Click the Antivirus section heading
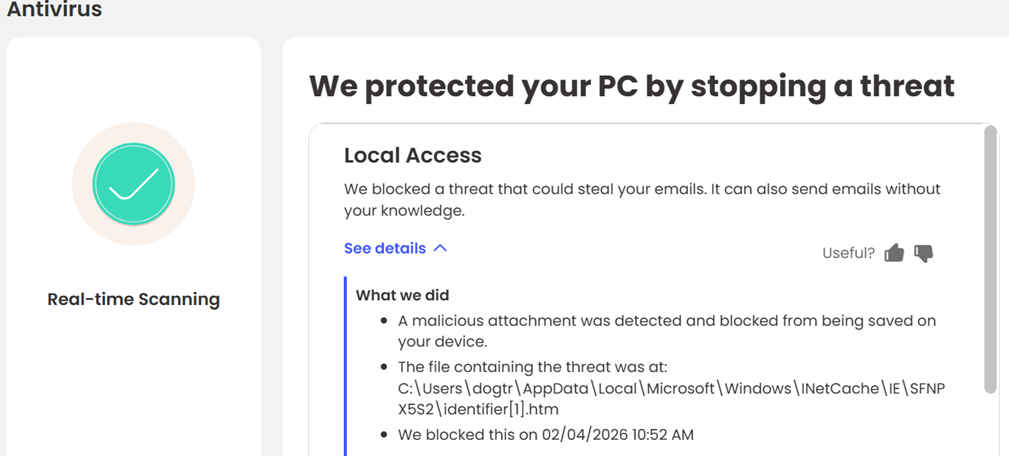 coord(55,10)
